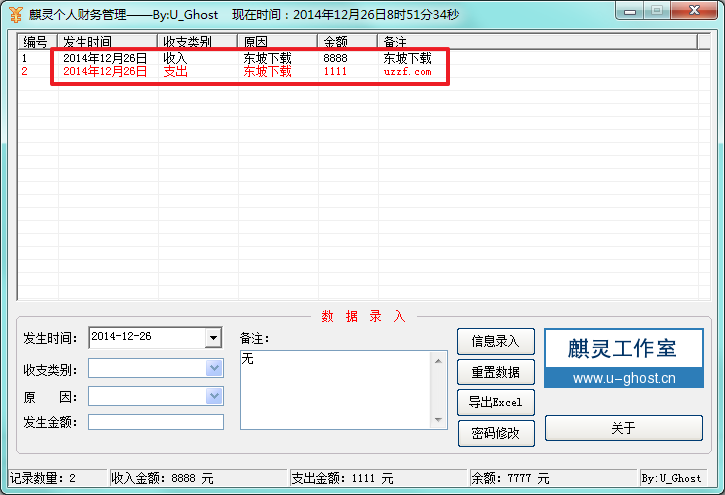Open 密码修改 password change

496,433
